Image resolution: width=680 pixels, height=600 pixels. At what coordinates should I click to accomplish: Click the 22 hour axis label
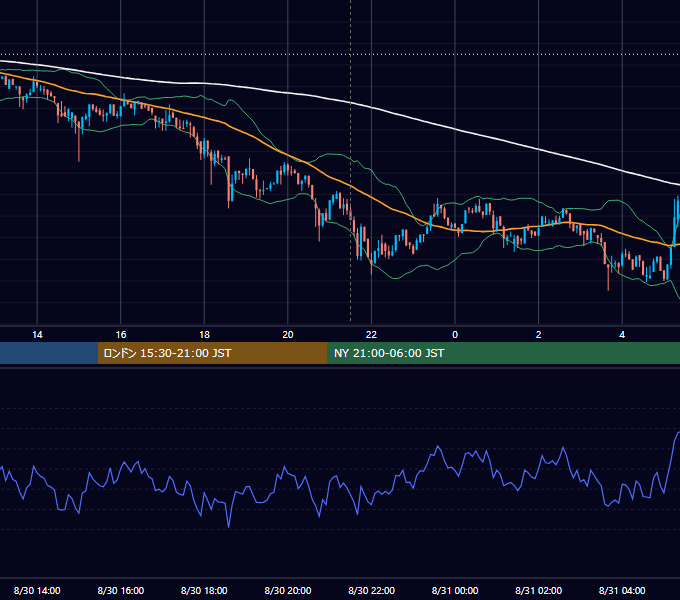click(x=372, y=335)
